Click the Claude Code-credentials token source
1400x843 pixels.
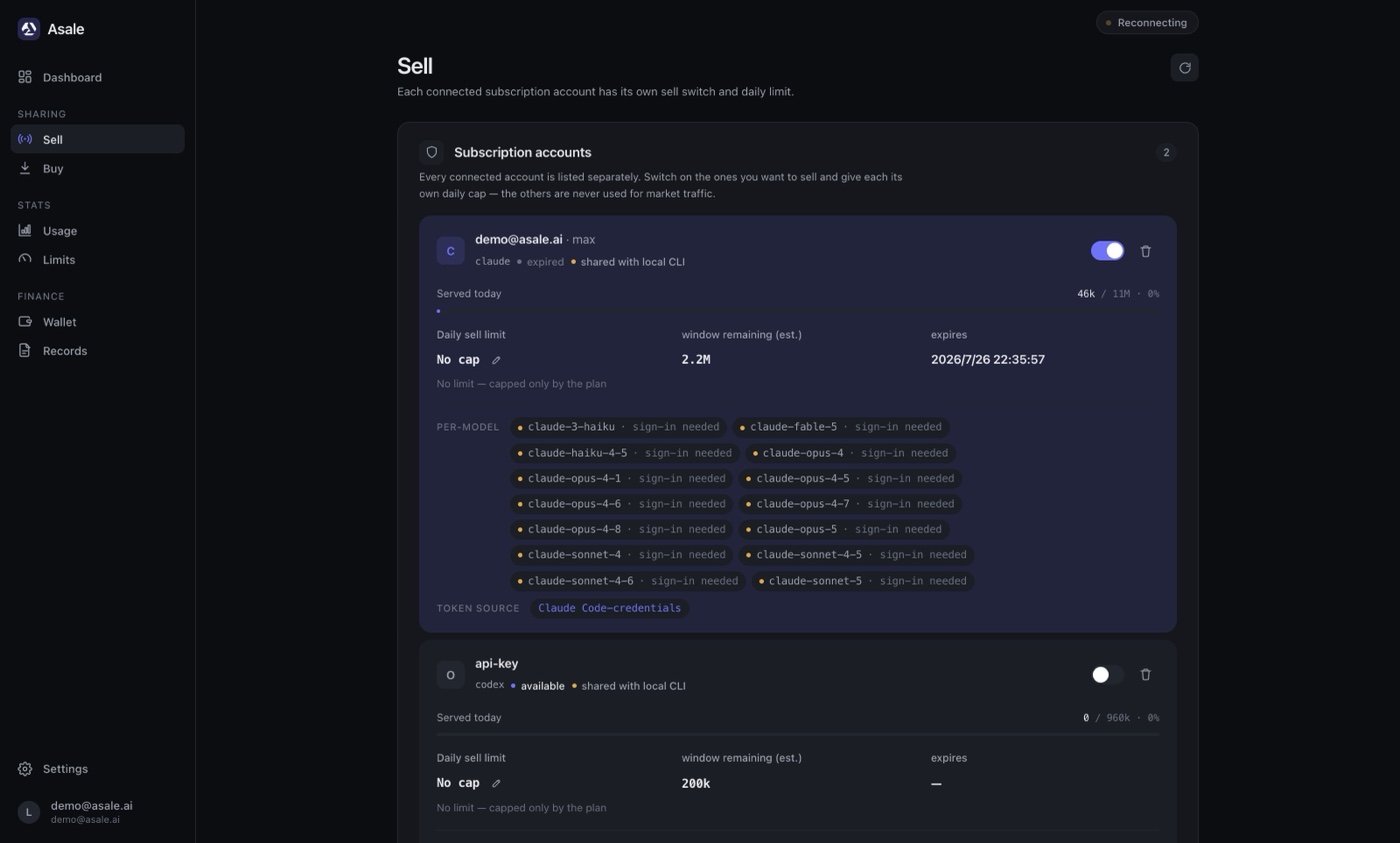point(609,608)
